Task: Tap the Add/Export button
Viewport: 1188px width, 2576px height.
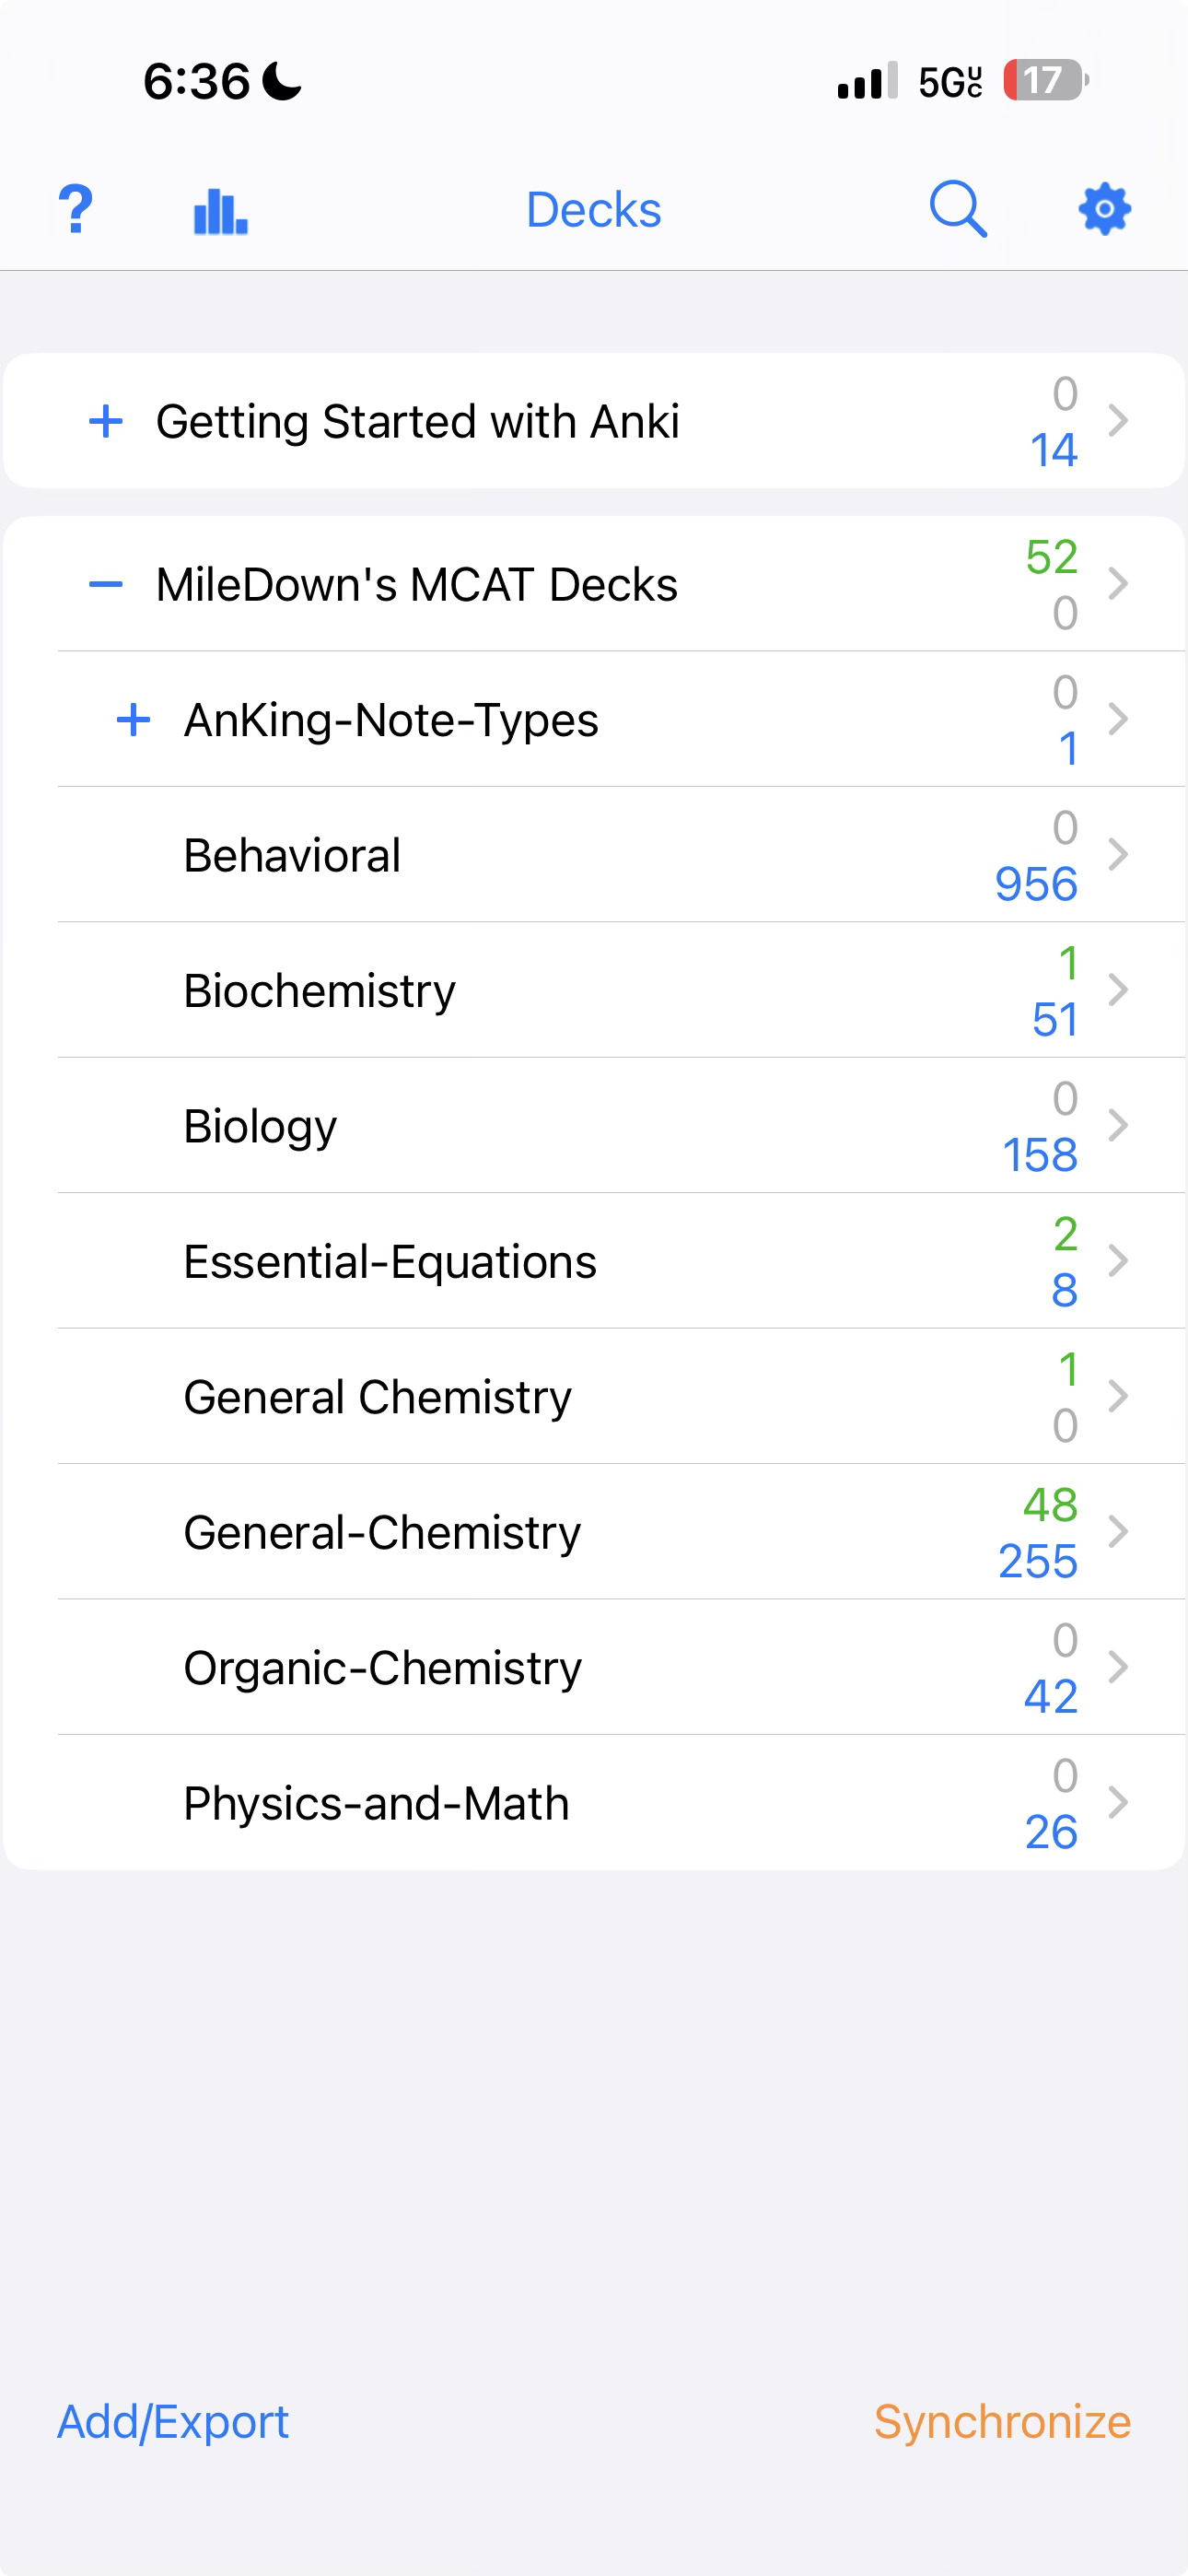Action: pos(173,2422)
